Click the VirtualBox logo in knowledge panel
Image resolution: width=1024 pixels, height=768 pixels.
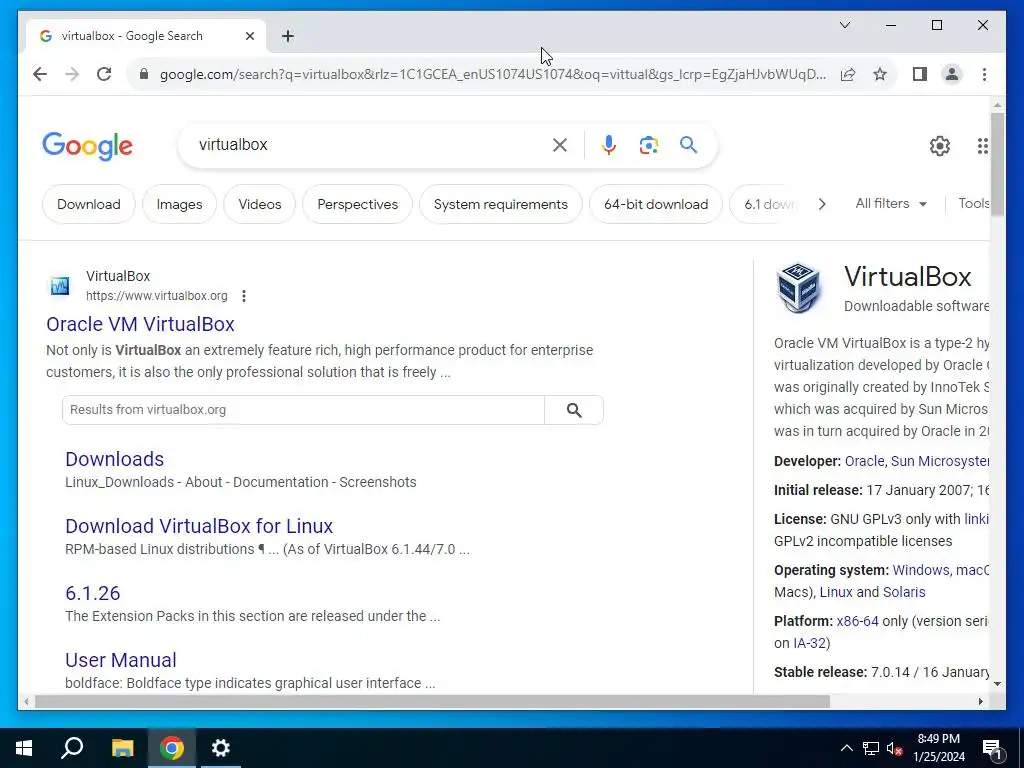click(798, 288)
